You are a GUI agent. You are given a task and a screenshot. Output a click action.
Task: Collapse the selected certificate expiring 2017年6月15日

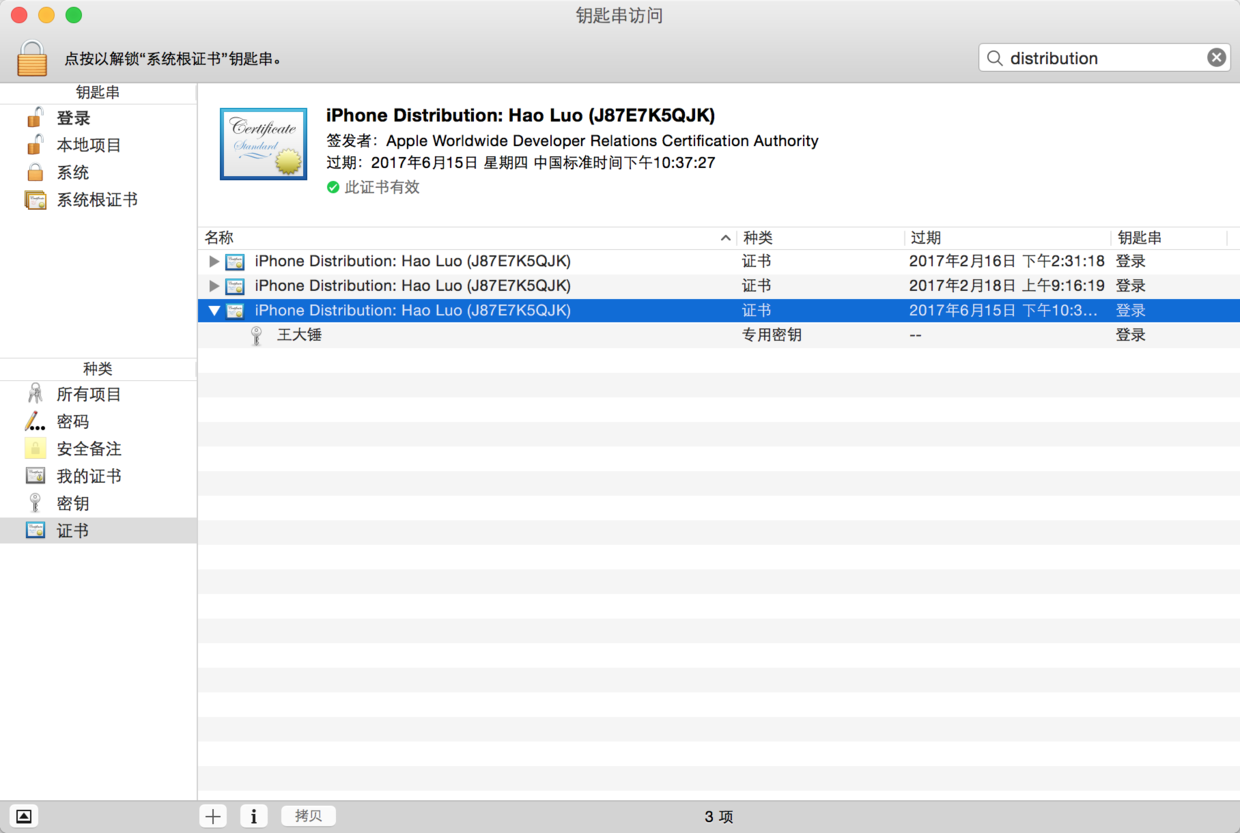[214, 311]
